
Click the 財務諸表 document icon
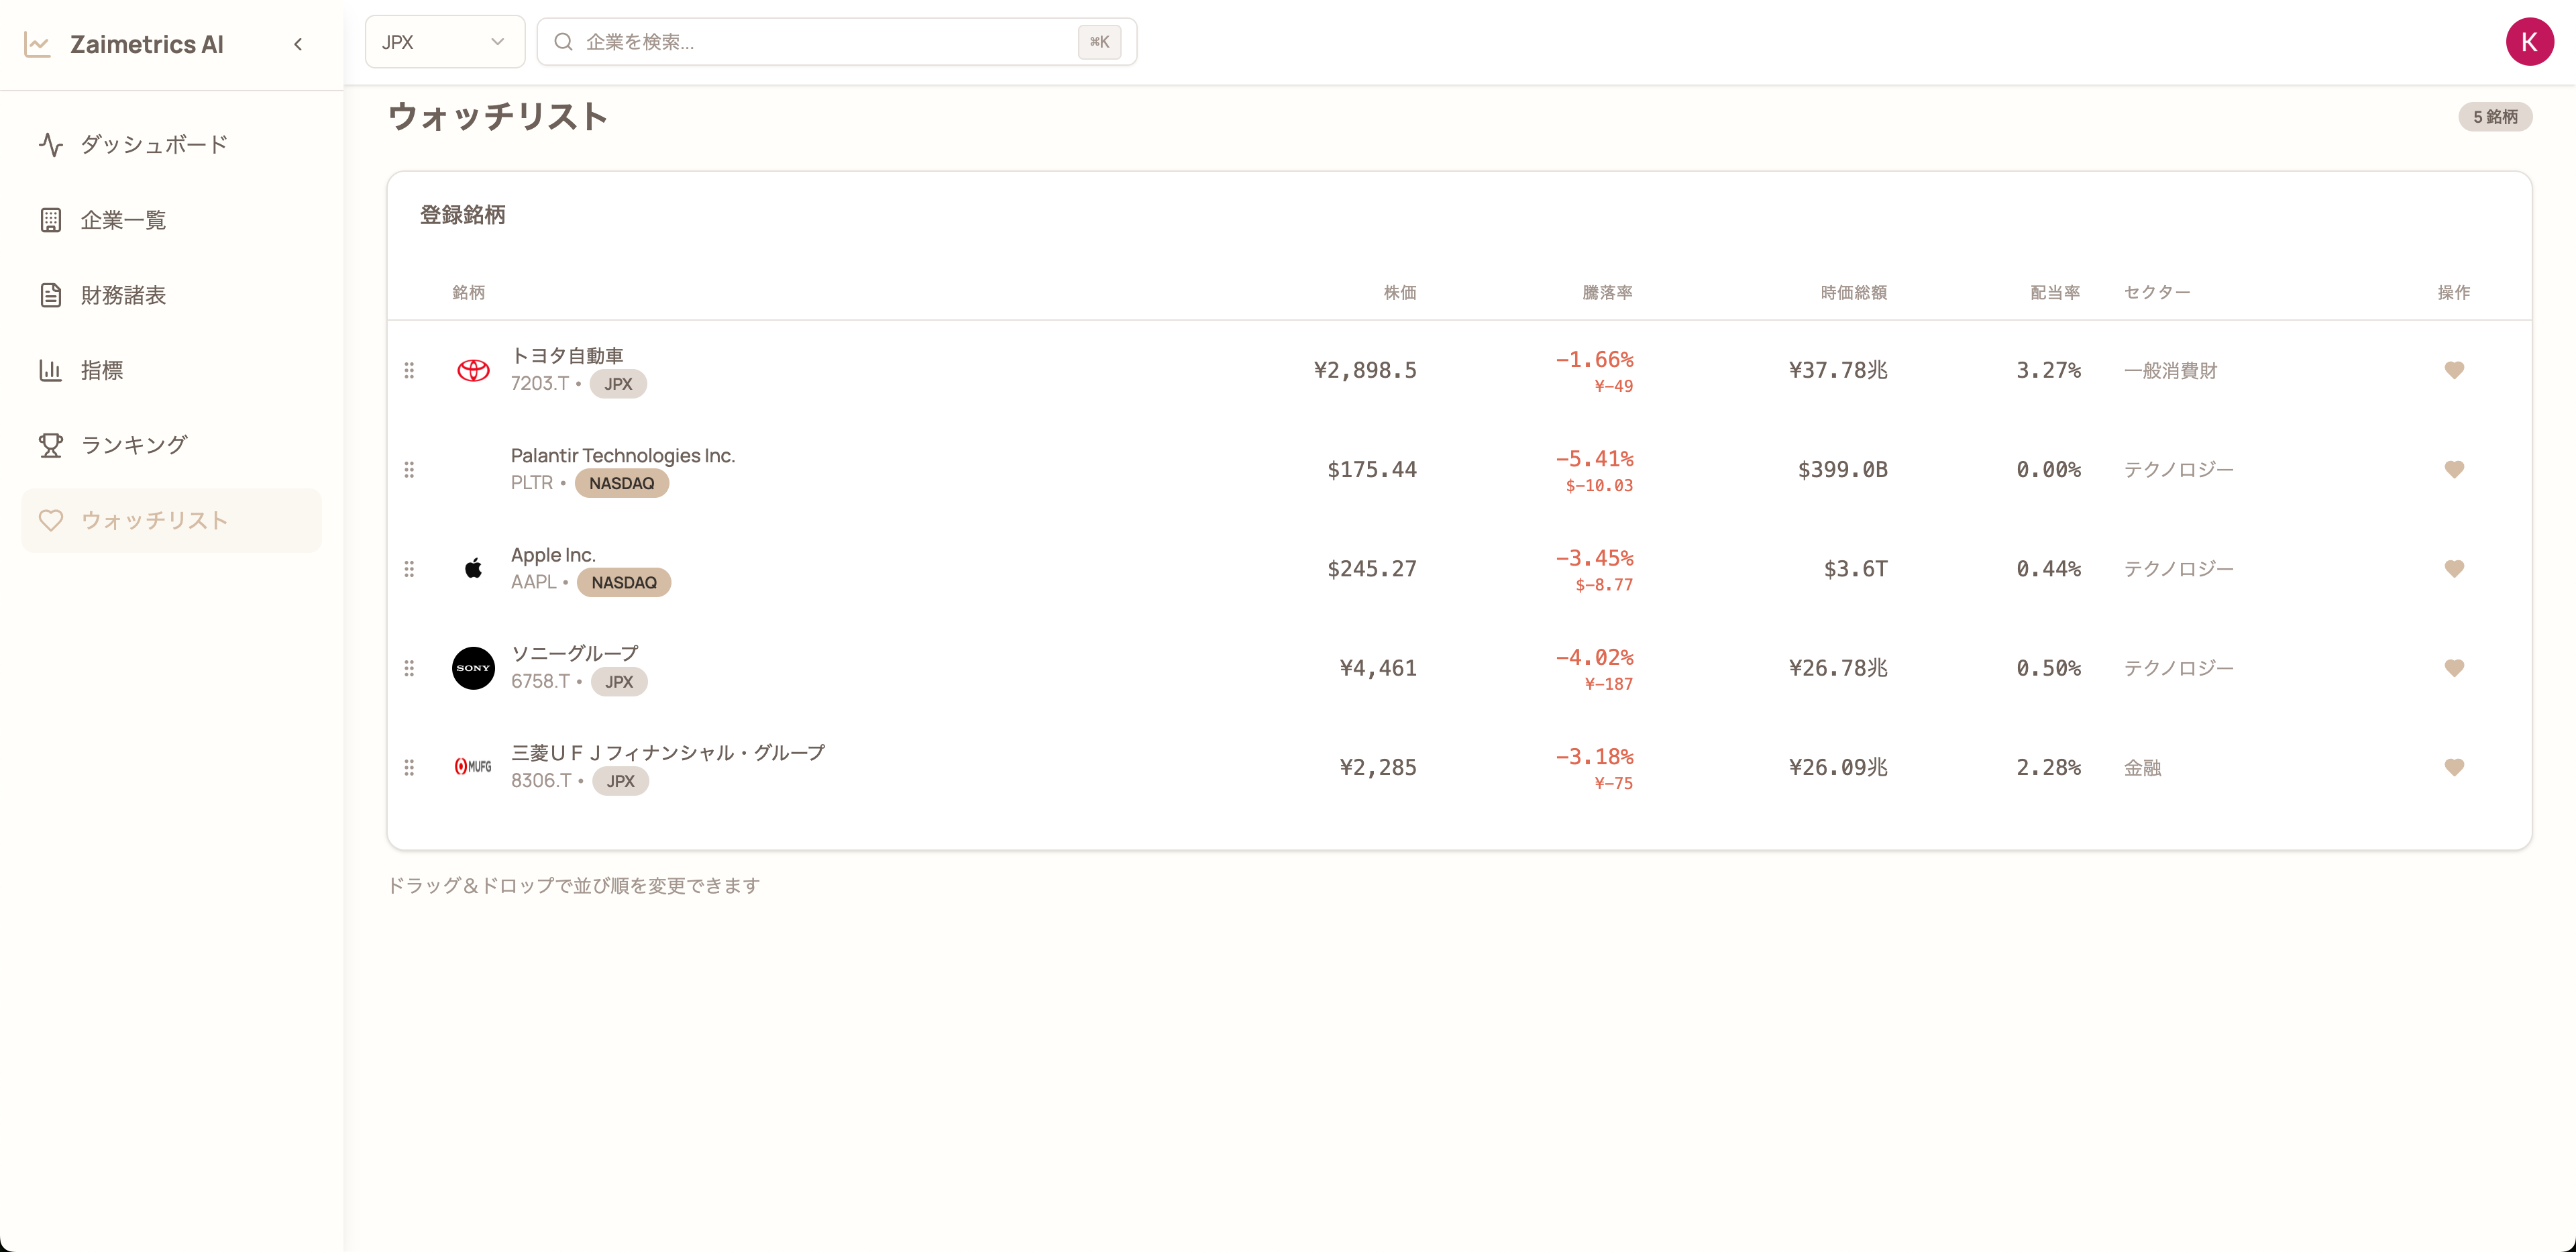click(50, 295)
